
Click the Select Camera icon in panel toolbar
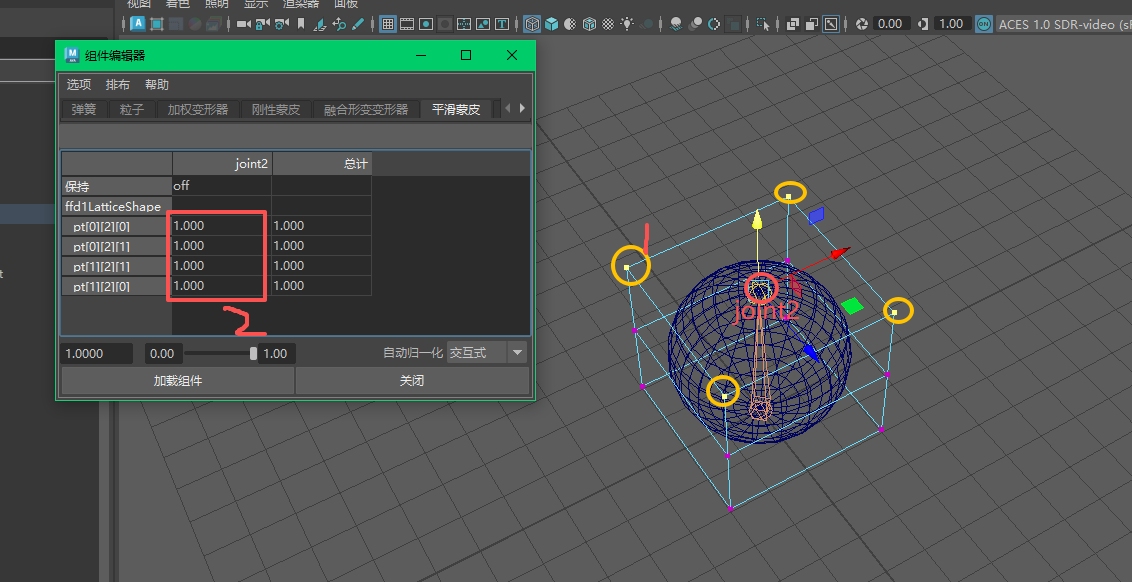[243, 24]
